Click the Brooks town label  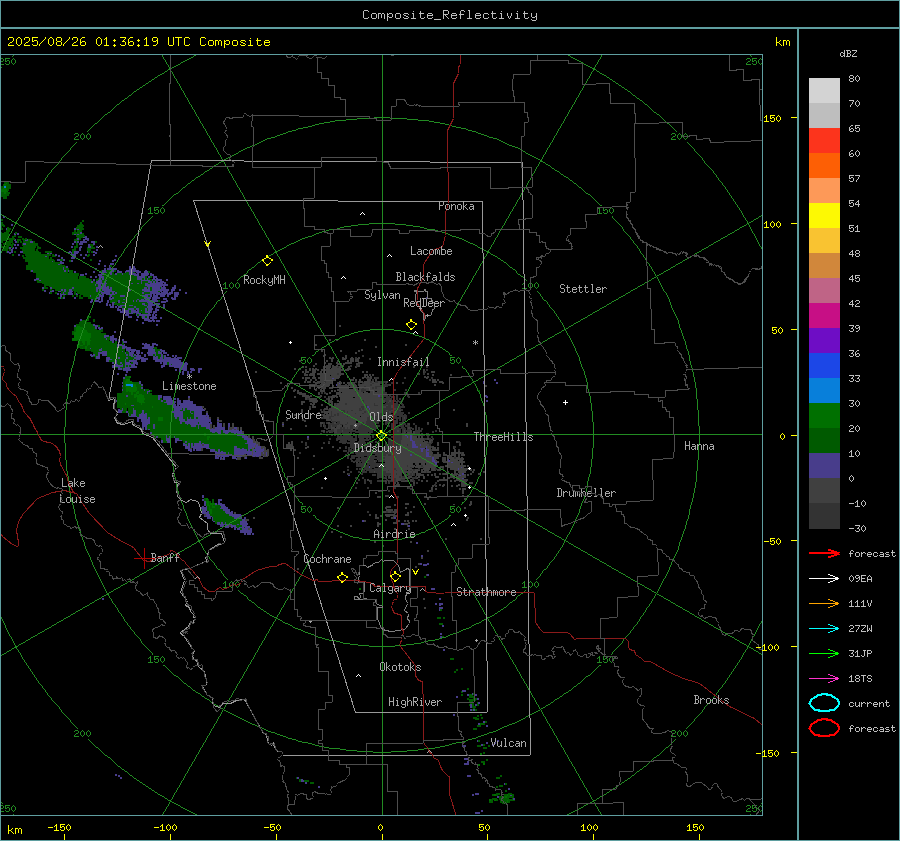coord(711,700)
